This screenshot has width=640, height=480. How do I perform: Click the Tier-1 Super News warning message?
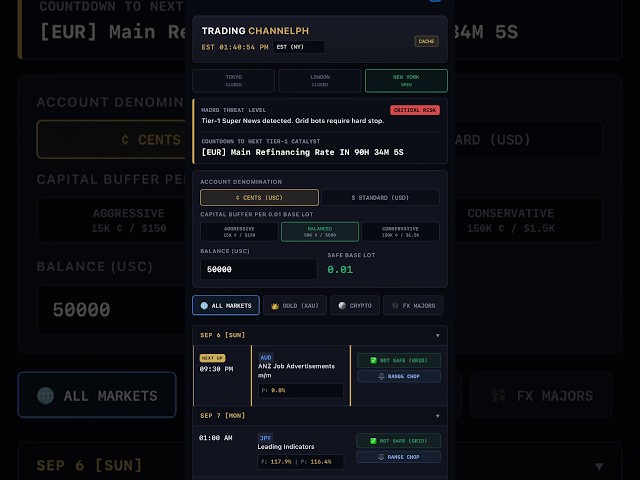coord(293,121)
